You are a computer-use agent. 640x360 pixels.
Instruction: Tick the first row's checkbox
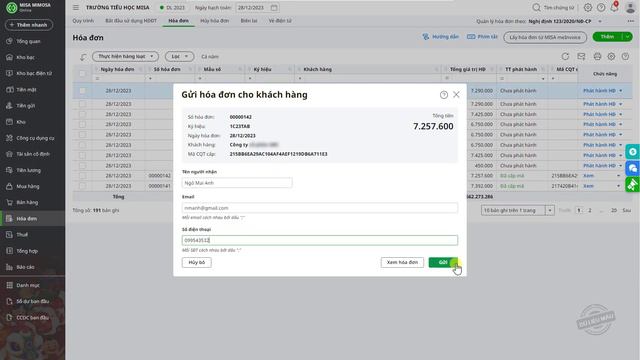click(x=82, y=91)
